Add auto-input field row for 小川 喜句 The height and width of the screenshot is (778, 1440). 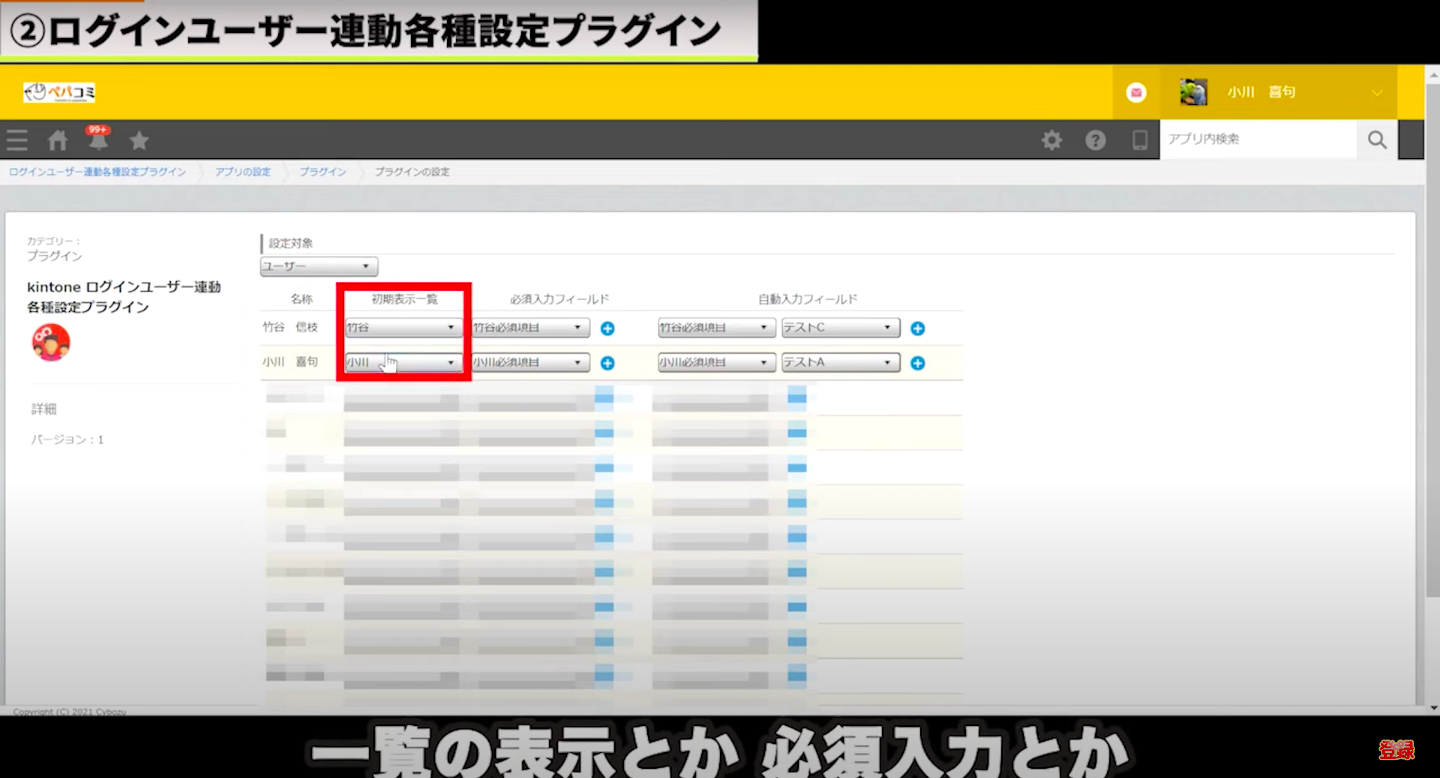point(917,363)
